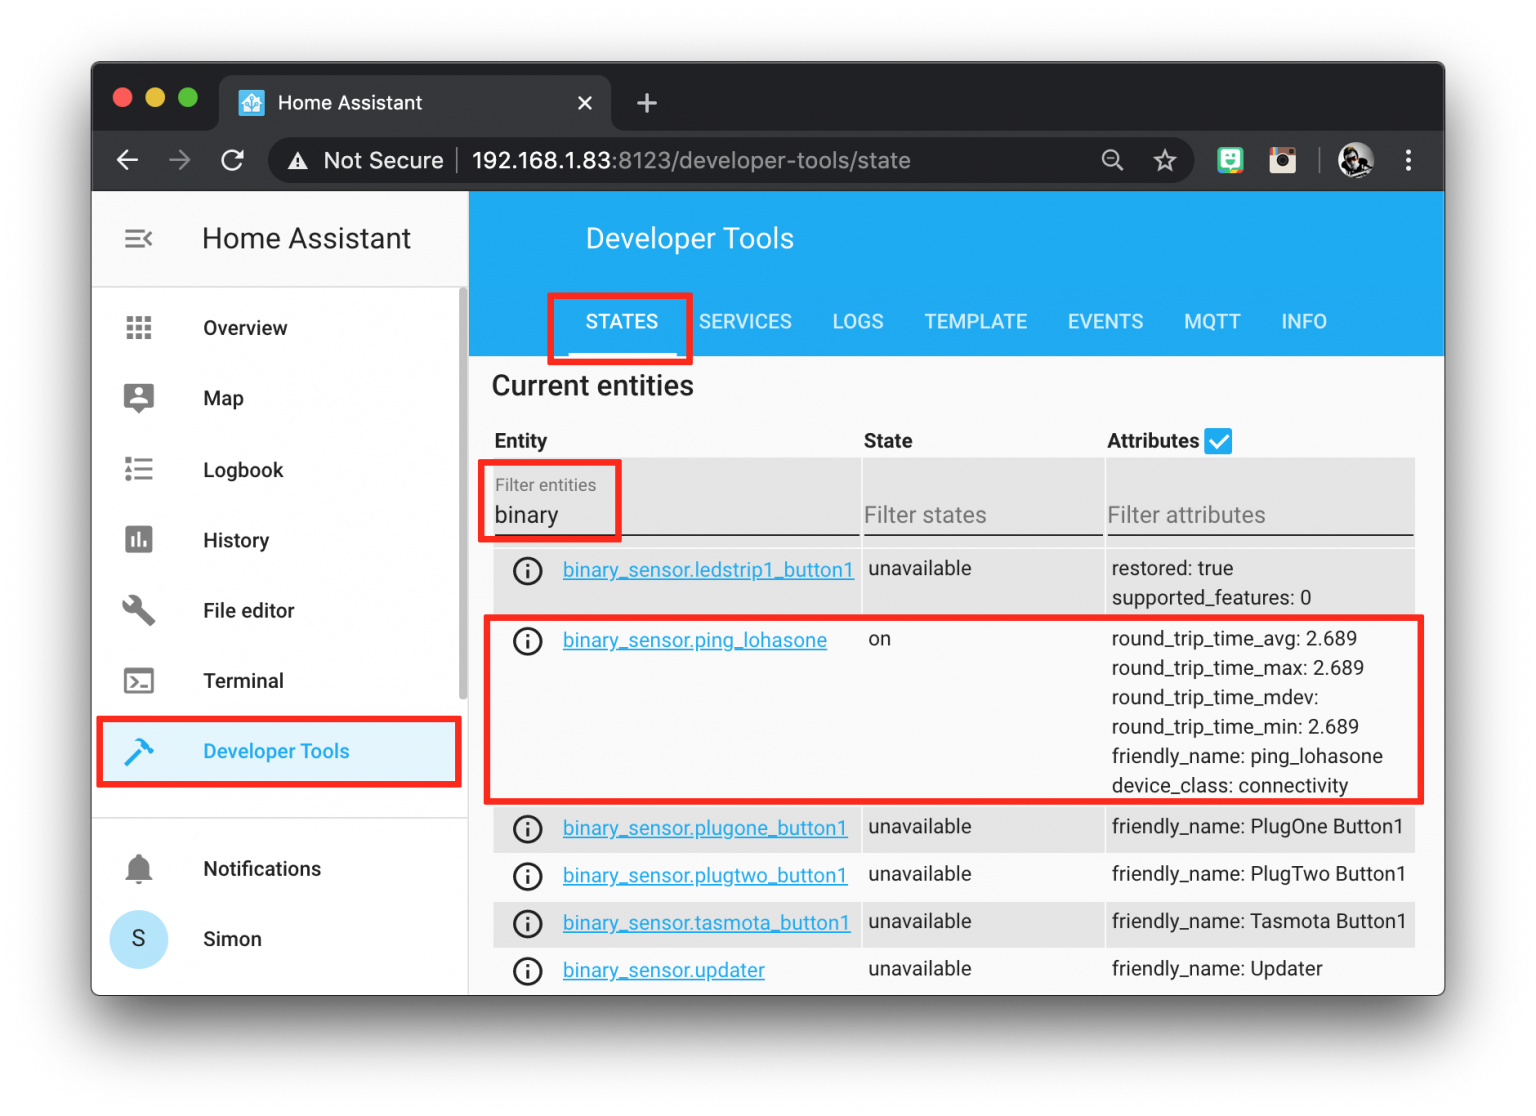Switch to the MQTT tab
This screenshot has height=1116, width=1536.
[1212, 322]
